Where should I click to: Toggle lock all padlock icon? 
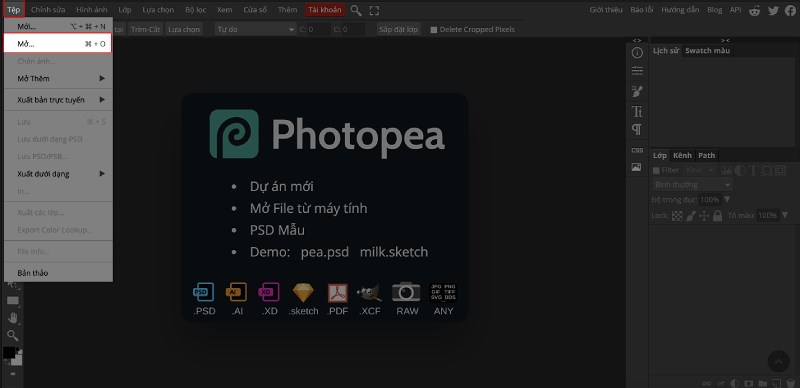click(x=717, y=215)
